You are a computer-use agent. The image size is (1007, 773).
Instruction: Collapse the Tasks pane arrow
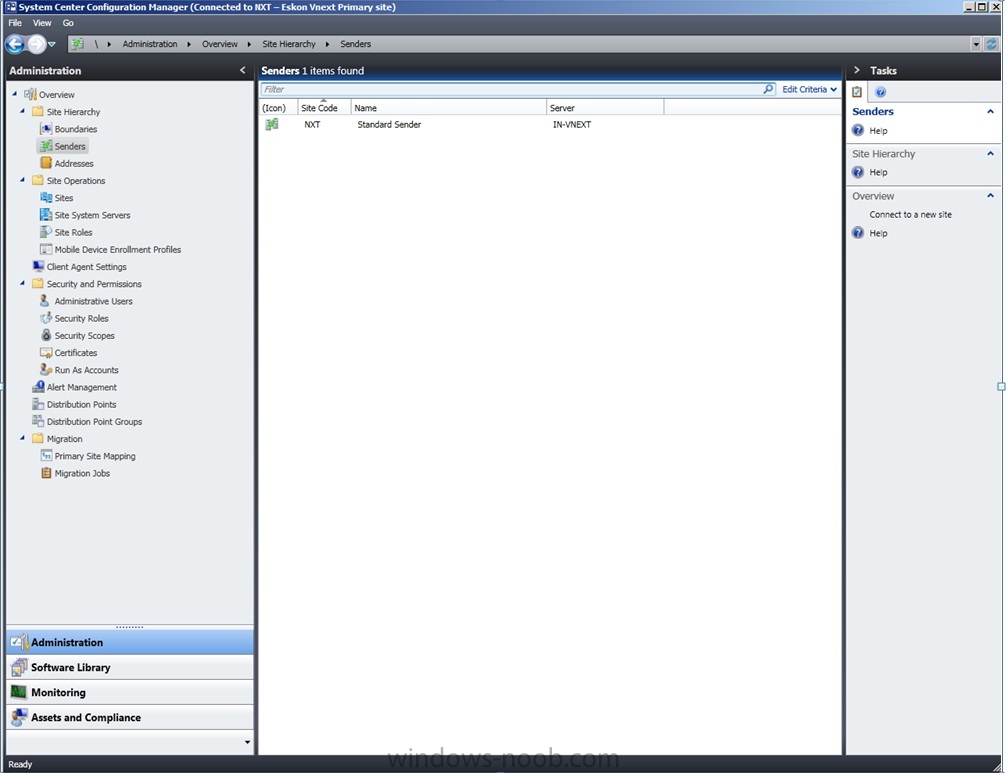(857, 70)
